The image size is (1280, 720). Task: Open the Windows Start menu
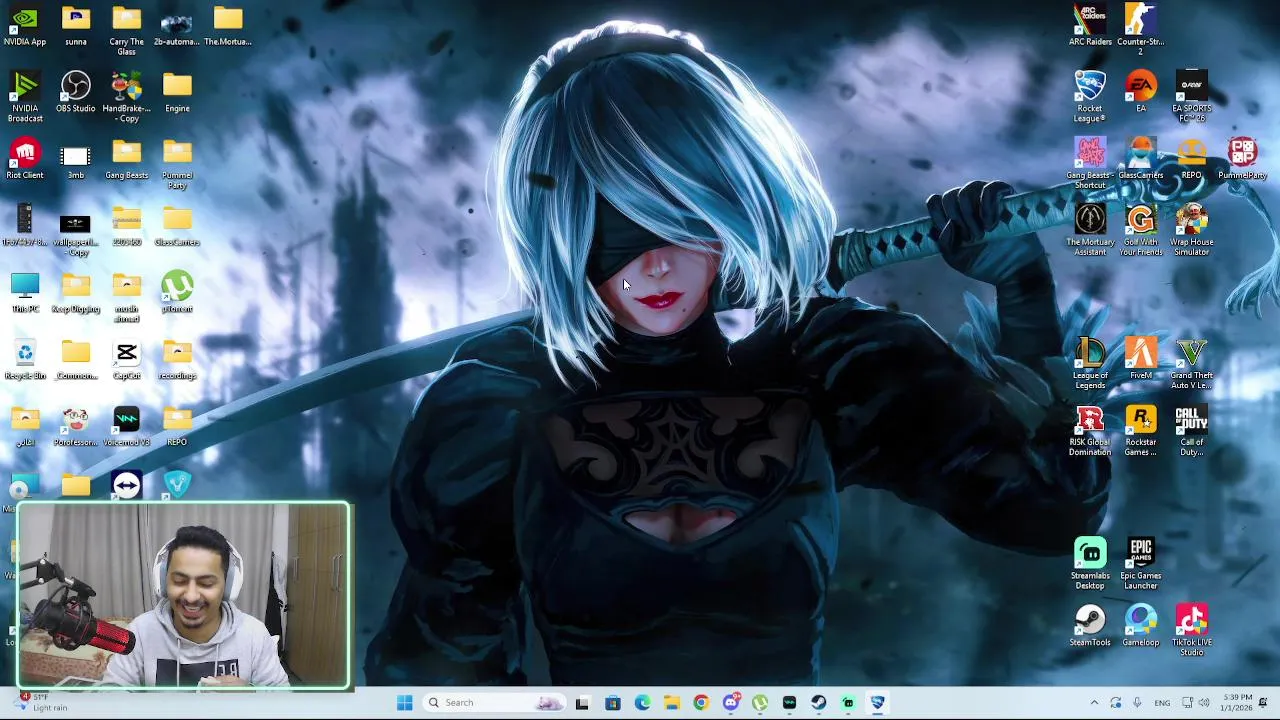tap(405, 703)
